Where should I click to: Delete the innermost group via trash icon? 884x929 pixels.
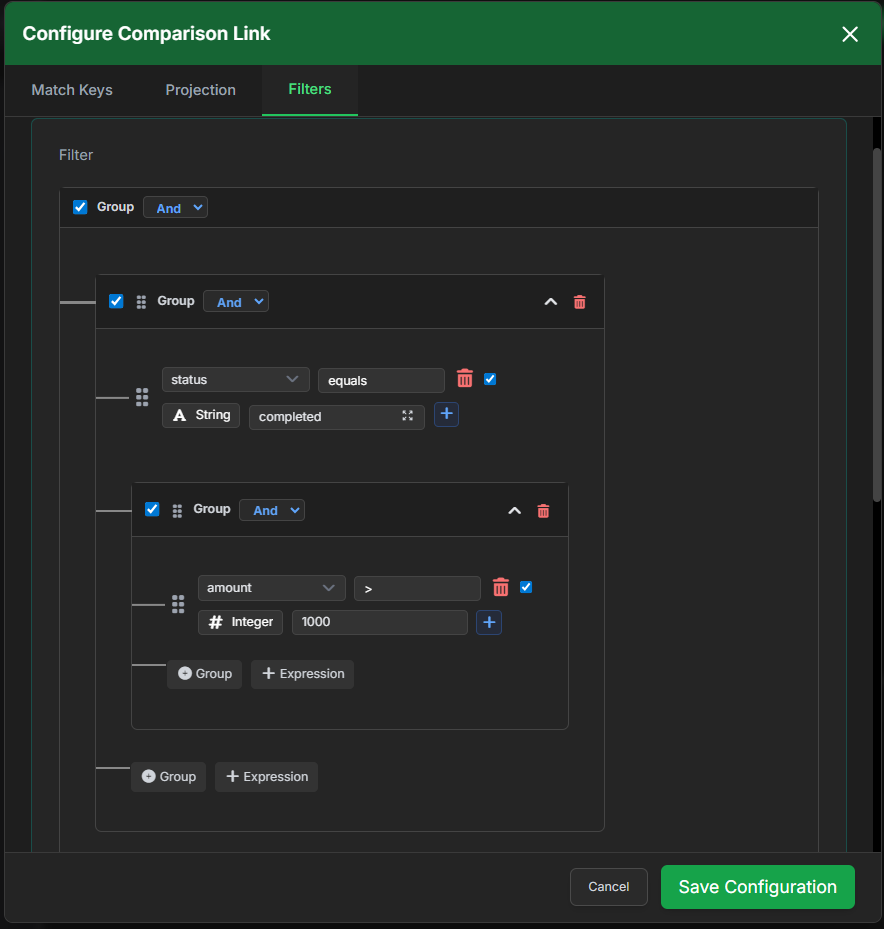click(x=543, y=511)
